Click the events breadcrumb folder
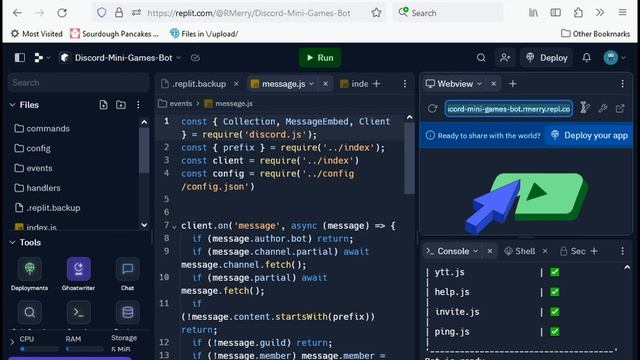The width and height of the screenshot is (640, 360). point(176,104)
